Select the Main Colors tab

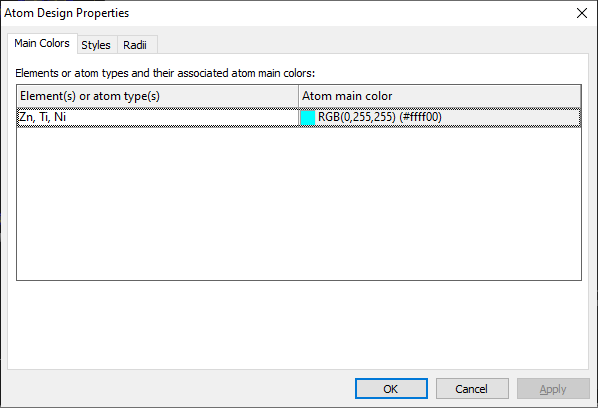(42, 43)
